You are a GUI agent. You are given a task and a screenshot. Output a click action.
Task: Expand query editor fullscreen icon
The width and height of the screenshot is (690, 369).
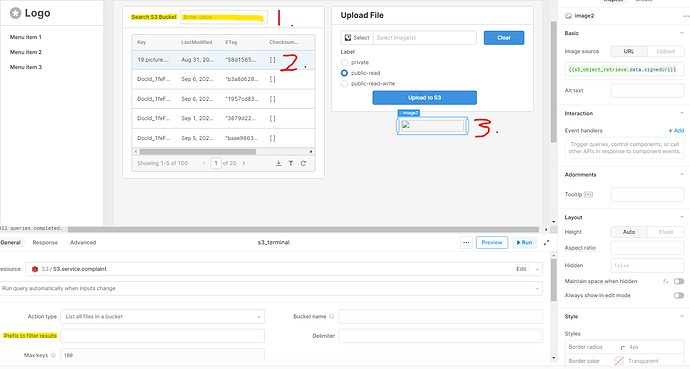pos(547,242)
